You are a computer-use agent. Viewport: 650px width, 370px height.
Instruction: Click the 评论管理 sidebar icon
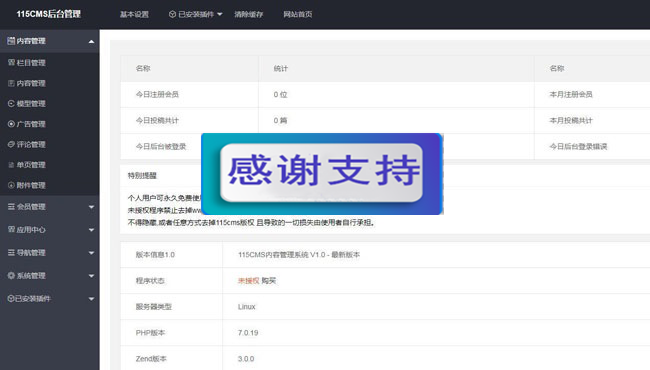tap(12, 144)
